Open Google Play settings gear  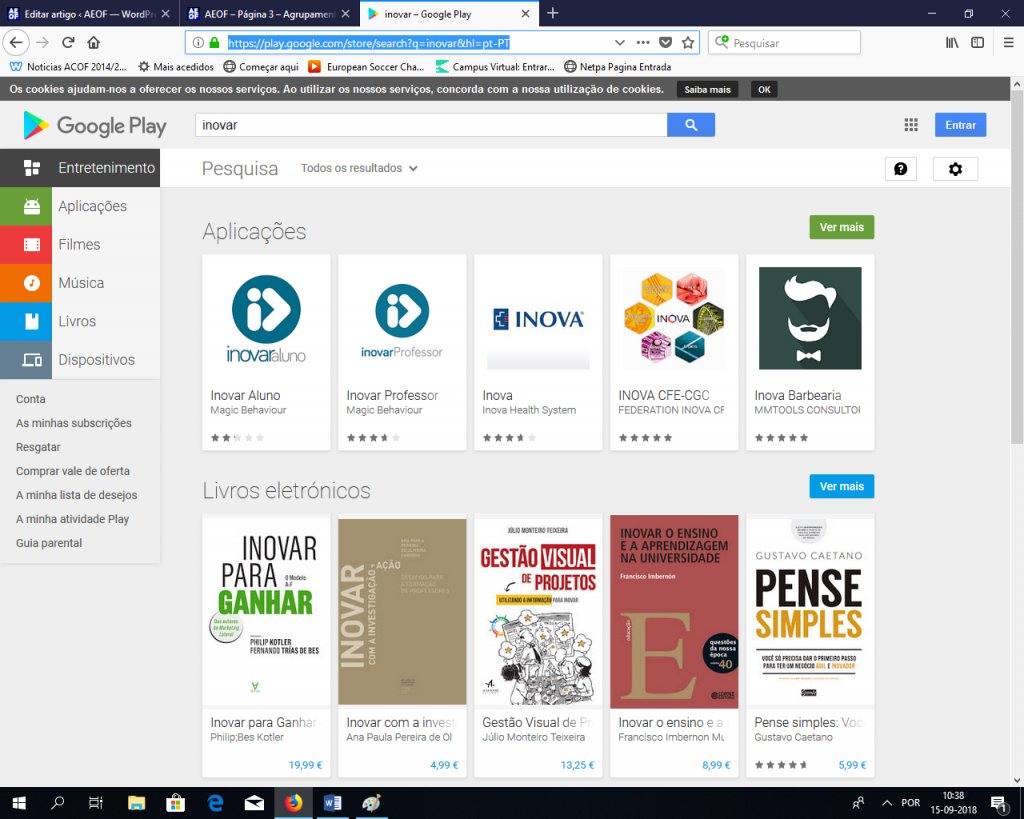pyautogui.click(x=955, y=169)
